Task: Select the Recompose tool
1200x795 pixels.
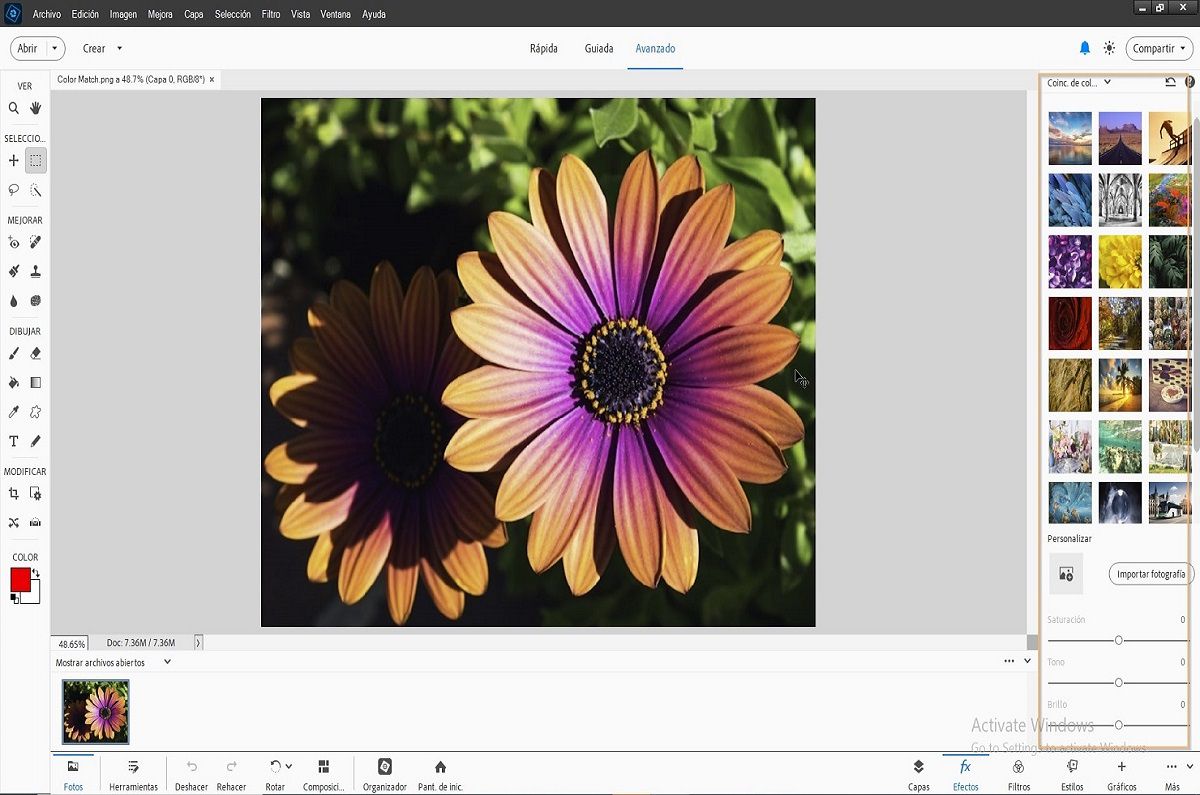Action: coord(36,493)
